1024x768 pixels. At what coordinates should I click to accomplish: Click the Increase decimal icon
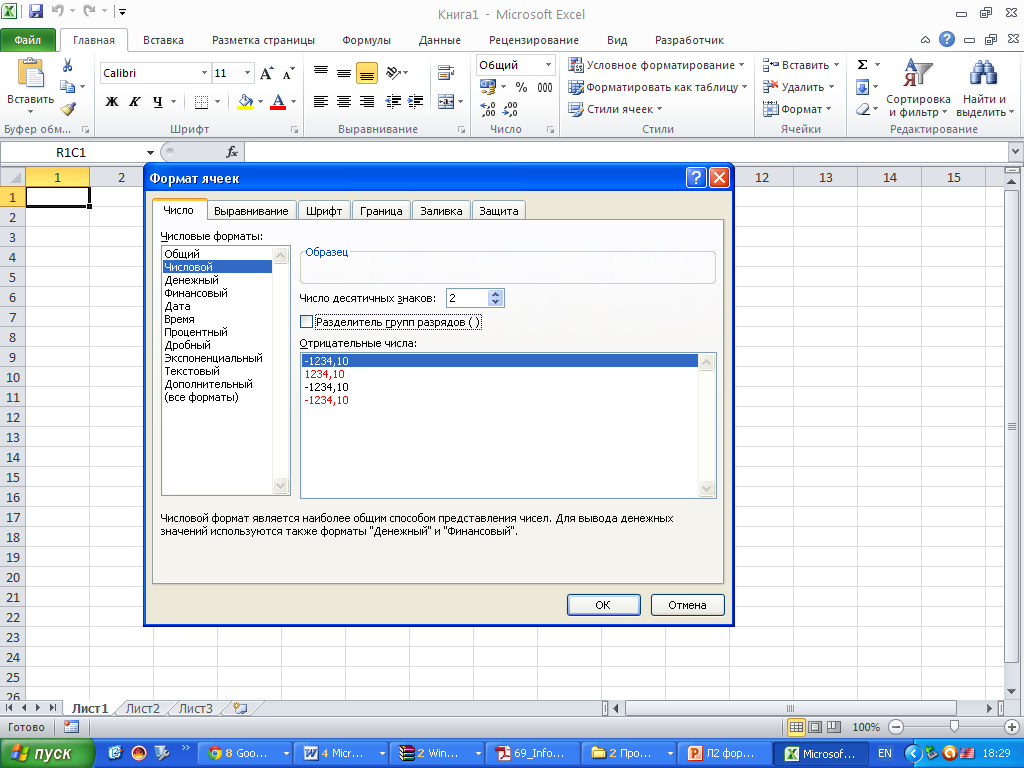pyautogui.click(x=487, y=109)
